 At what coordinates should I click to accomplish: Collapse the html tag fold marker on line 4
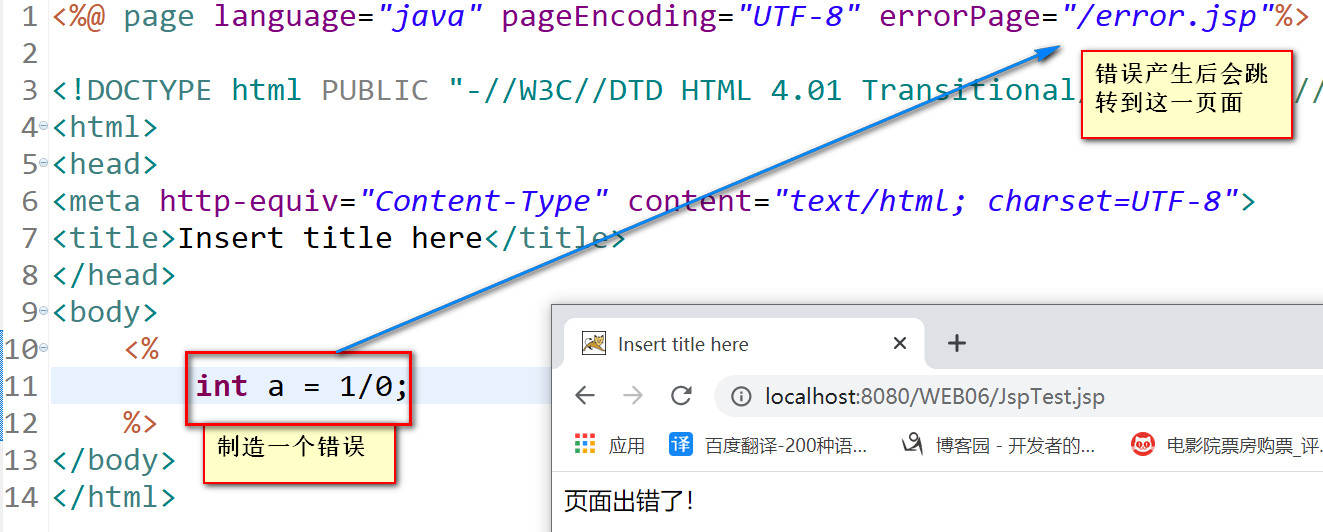(x=43, y=128)
